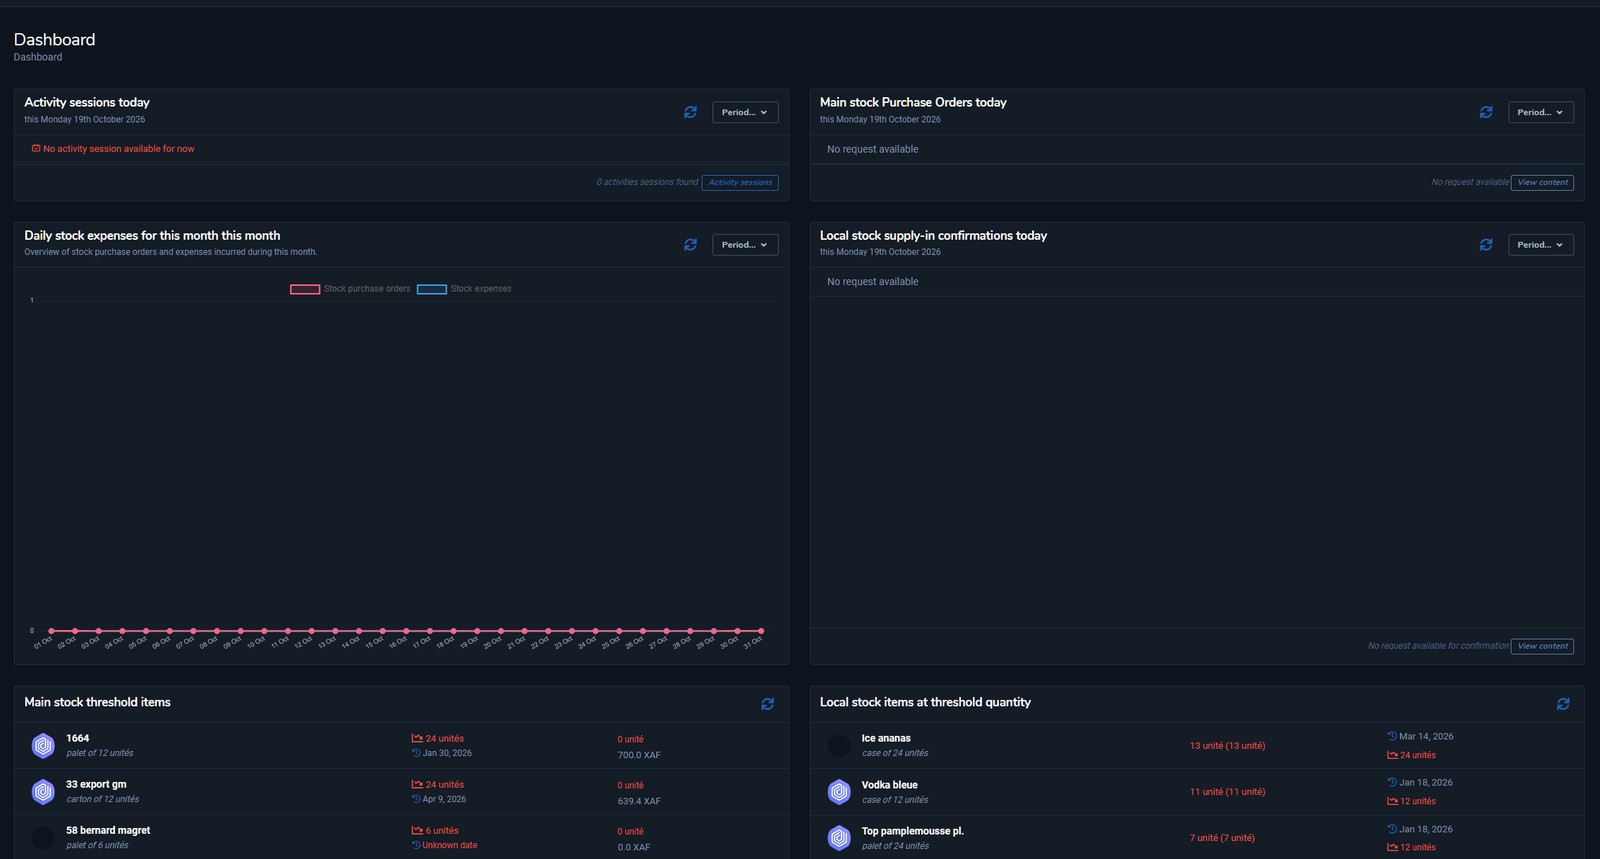1600x859 pixels.
Task: Click 11 unité (11 unité) quantity
Action: [x=1227, y=792]
